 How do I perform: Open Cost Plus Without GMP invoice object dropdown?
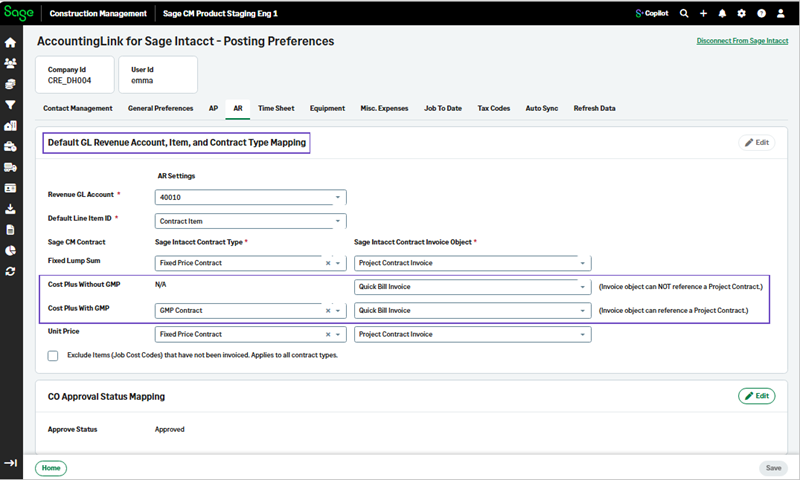coord(583,287)
